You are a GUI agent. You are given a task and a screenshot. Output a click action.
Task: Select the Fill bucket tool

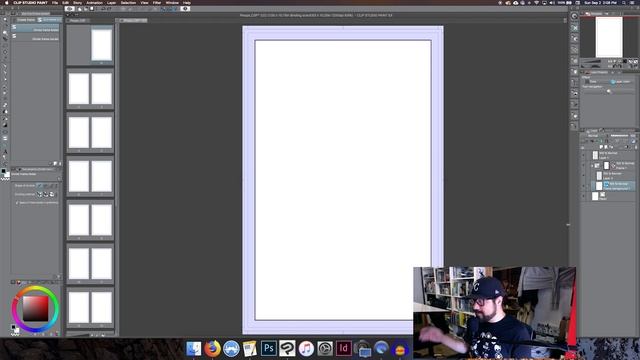(5, 118)
